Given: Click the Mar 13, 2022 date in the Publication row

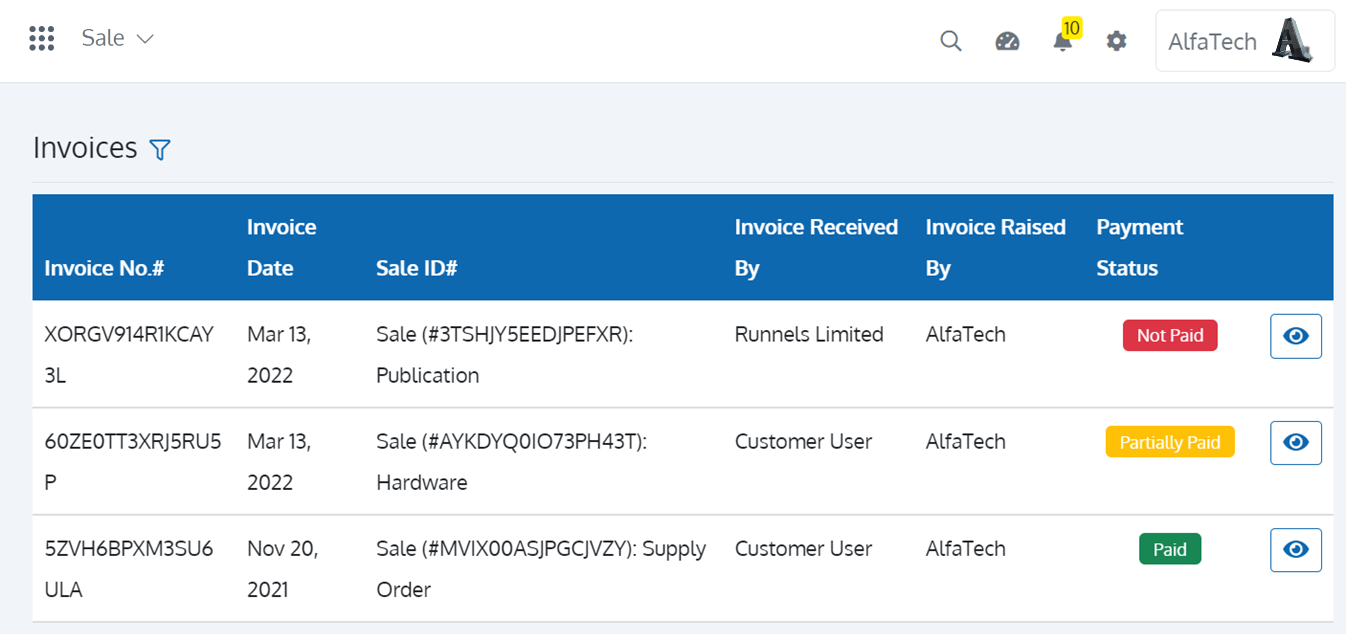Looking at the screenshot, I should 279,355.
